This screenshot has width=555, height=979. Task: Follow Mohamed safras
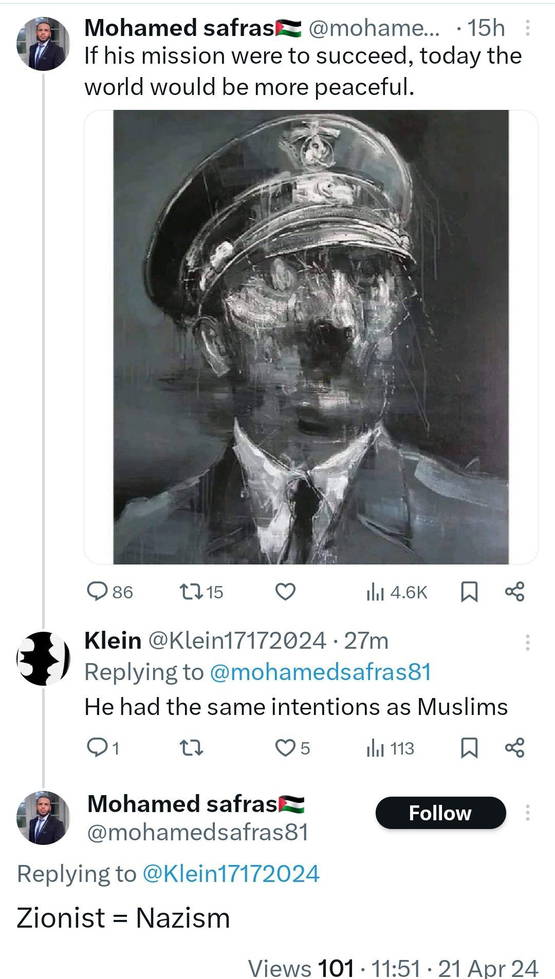point(440,813)
